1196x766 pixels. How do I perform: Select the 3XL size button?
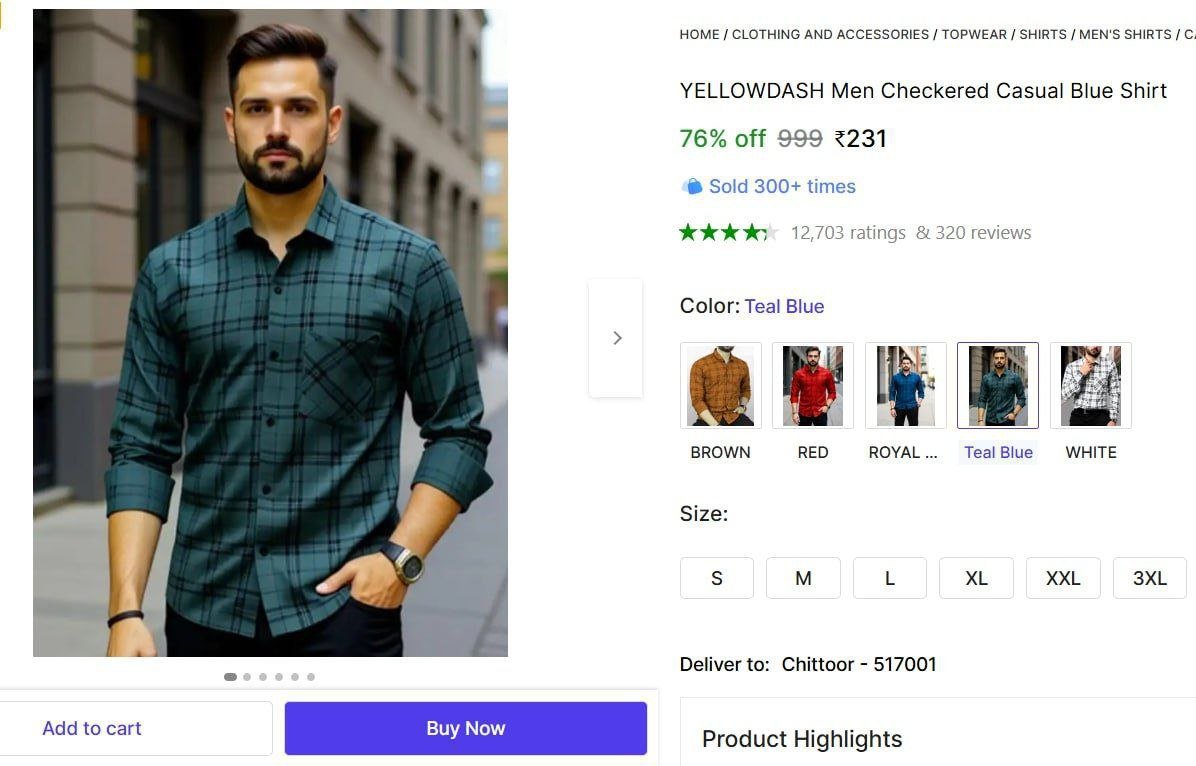coord(1149,578)
